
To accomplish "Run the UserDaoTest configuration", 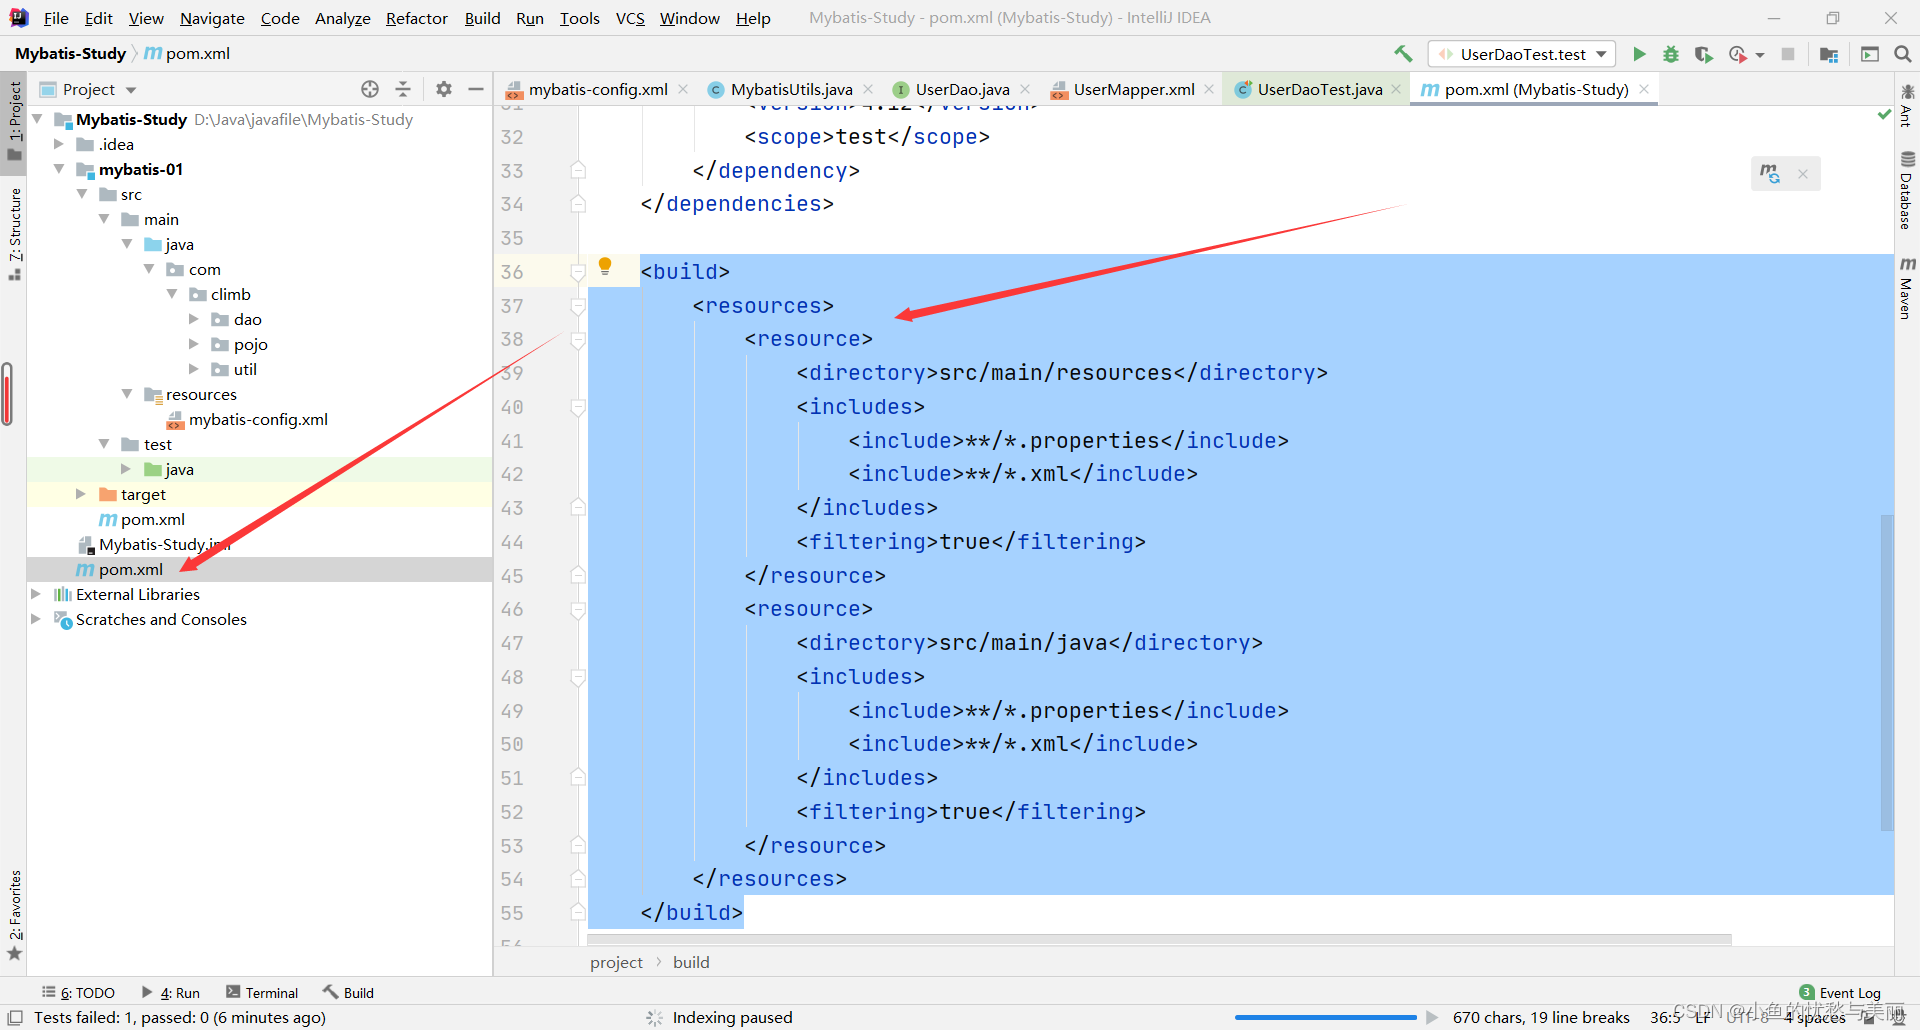I will 1639,54.
